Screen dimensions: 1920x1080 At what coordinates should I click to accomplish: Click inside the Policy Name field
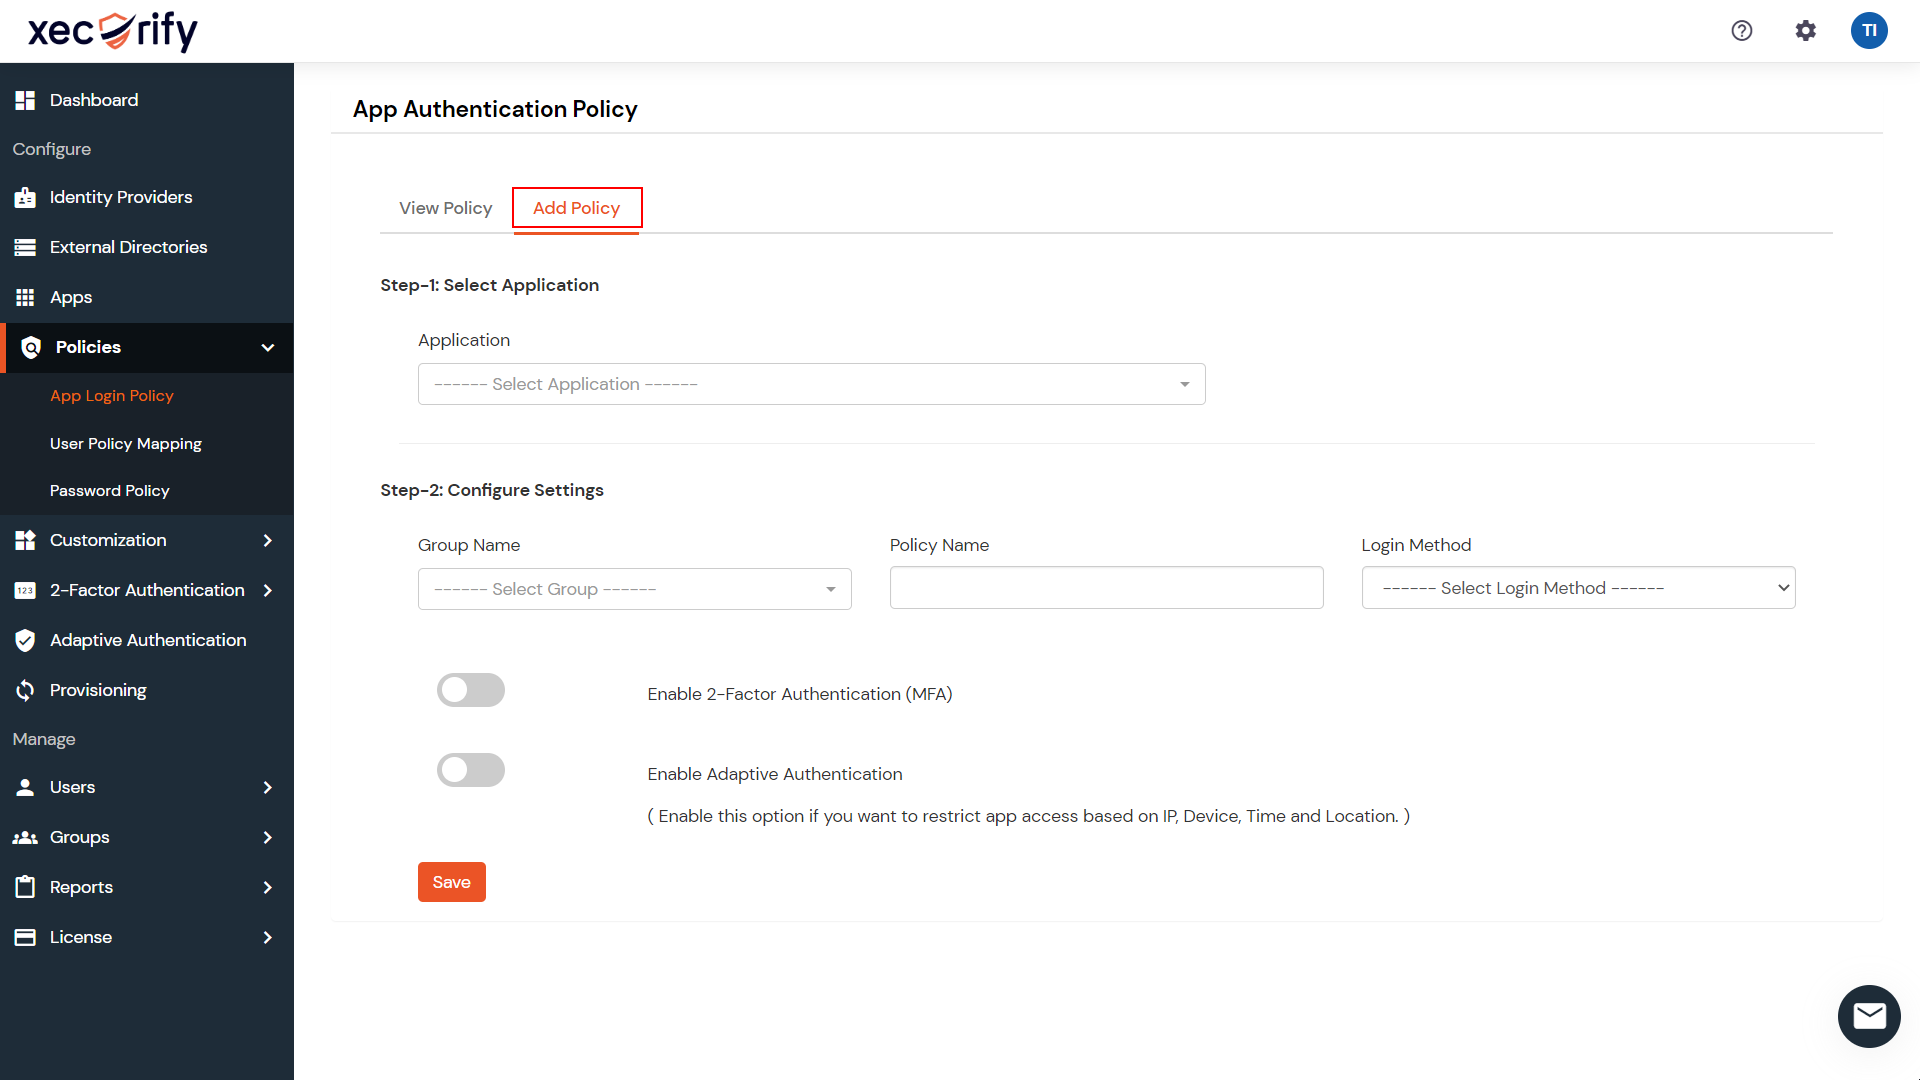[1105, 588]
